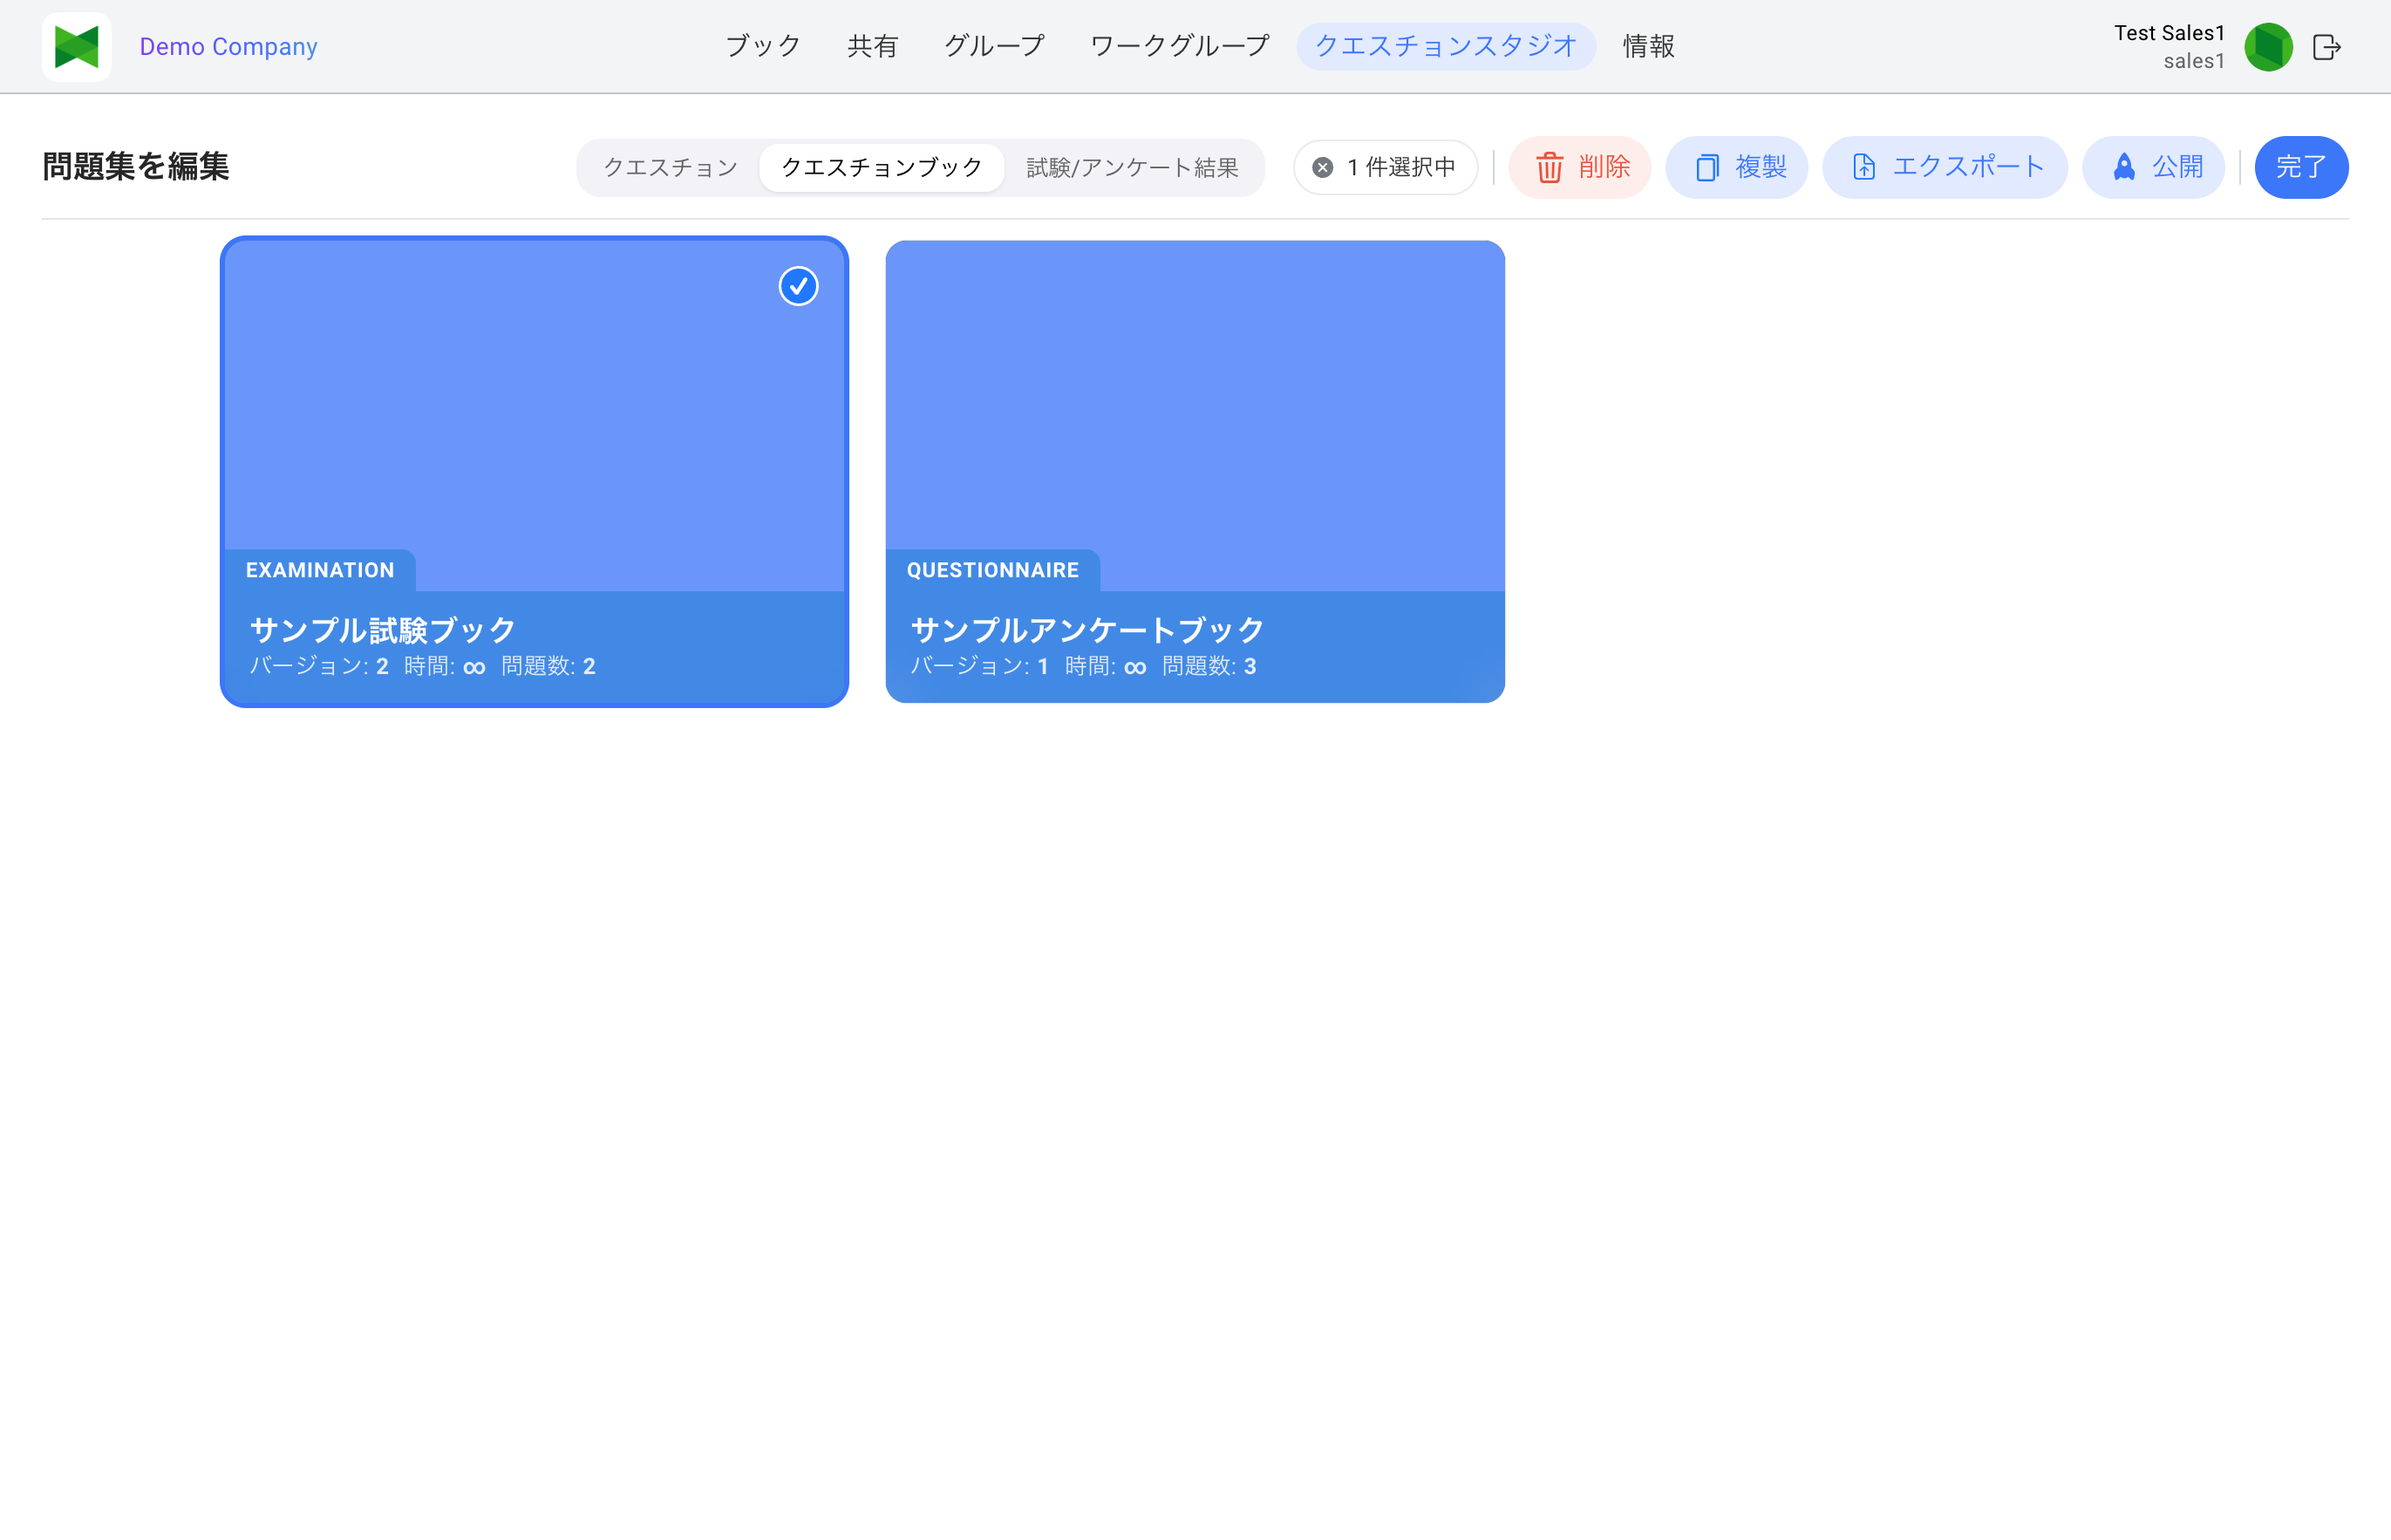Open the グループ navigation item
The height and width of the screenshot is (1540, 2391).
tap(994, 46)
